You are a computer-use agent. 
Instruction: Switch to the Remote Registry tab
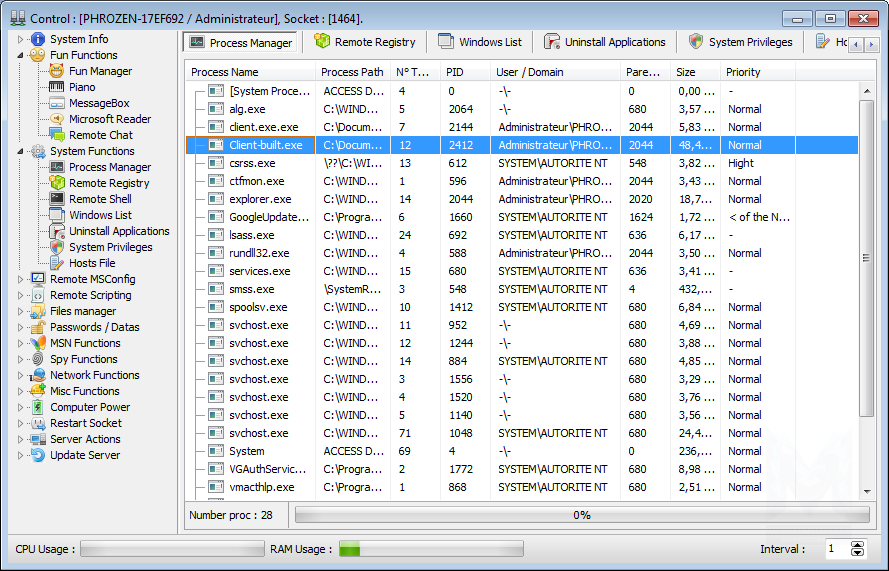(x=364, y=42)
